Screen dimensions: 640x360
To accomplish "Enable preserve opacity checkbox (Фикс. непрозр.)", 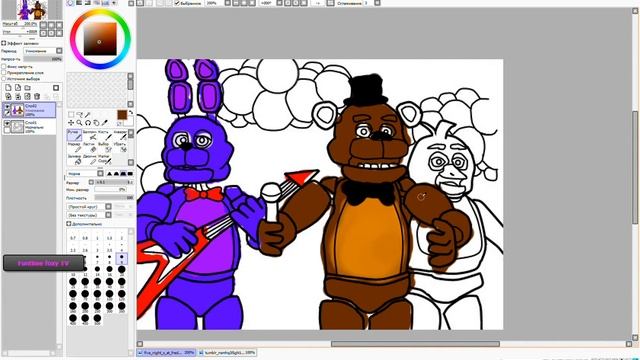I will point(4,66).
